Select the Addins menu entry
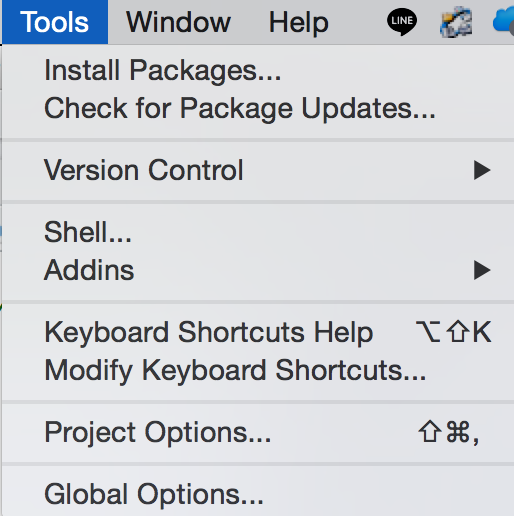Screen dimensions: 514x516 tap(258, 270)
